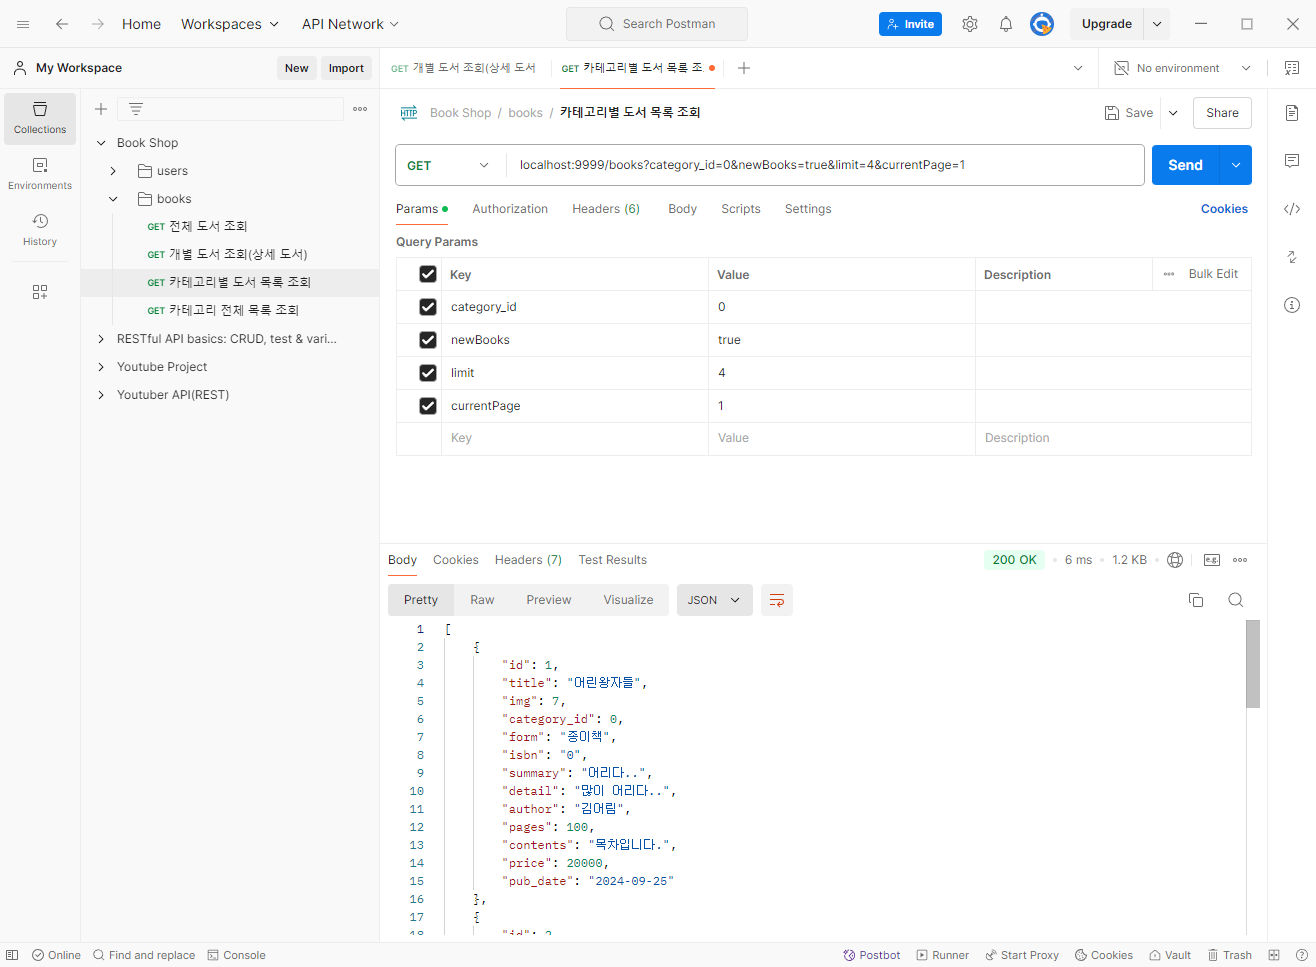Uncheck the limit parameter
1316x967 pixels.
pos(428,373)
